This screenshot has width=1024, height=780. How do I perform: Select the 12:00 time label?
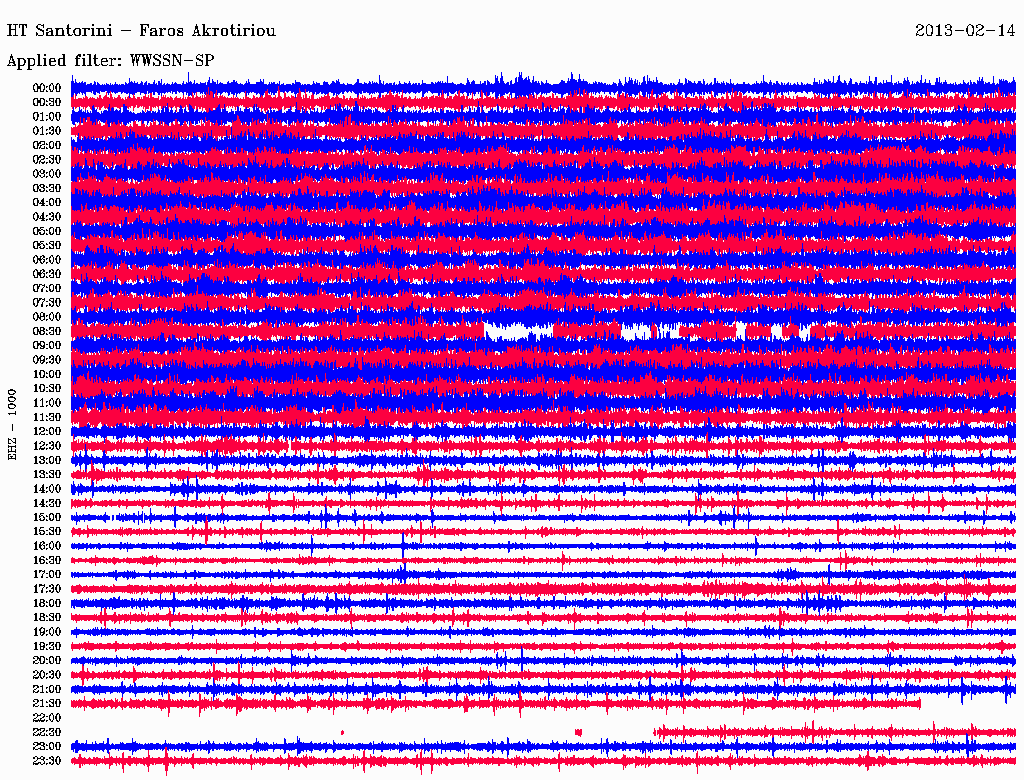click(x=47, y=432)
